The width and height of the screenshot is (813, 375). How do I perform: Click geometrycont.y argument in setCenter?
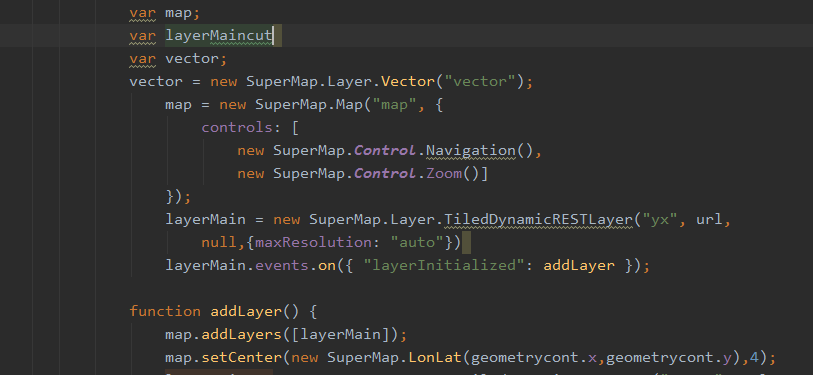pyautogui.click(x=678, y=358)
